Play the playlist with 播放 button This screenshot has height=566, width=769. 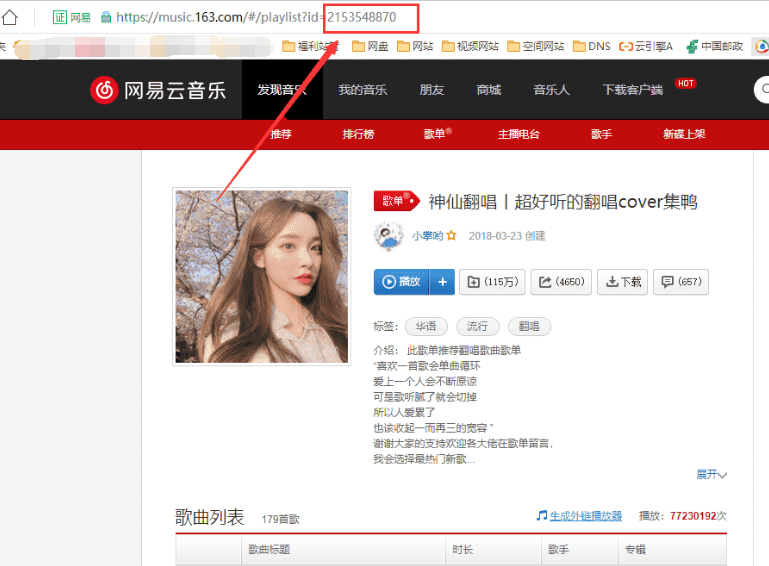click(x=401, y=282)
